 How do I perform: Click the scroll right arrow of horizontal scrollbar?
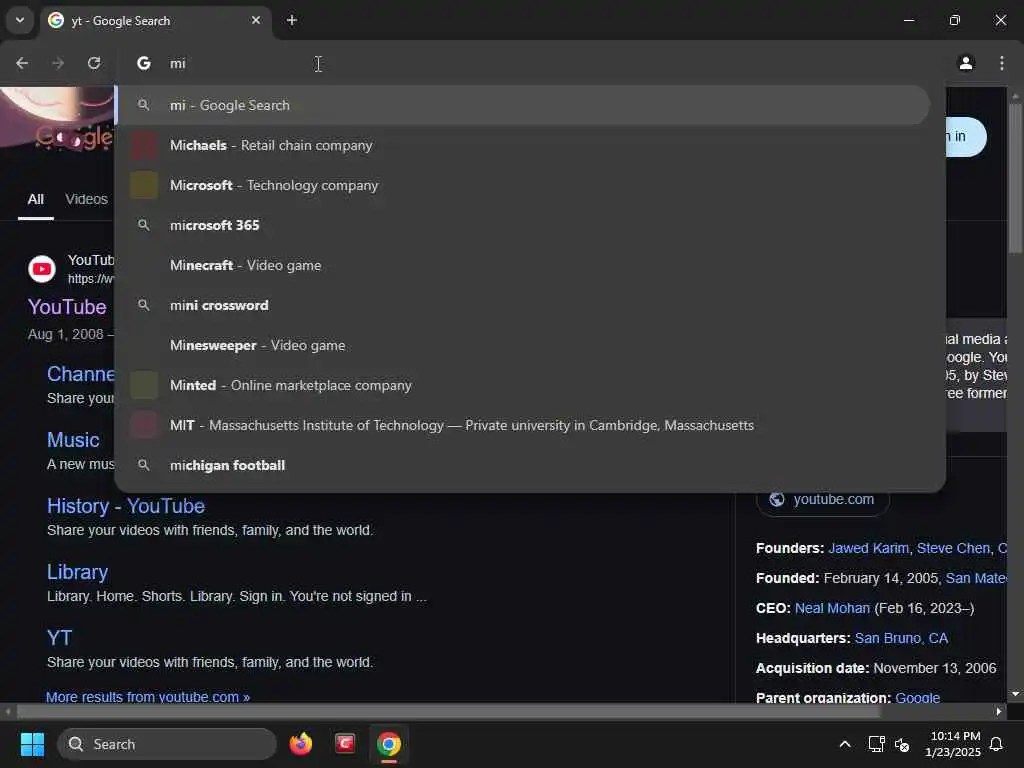coord(999,711)
